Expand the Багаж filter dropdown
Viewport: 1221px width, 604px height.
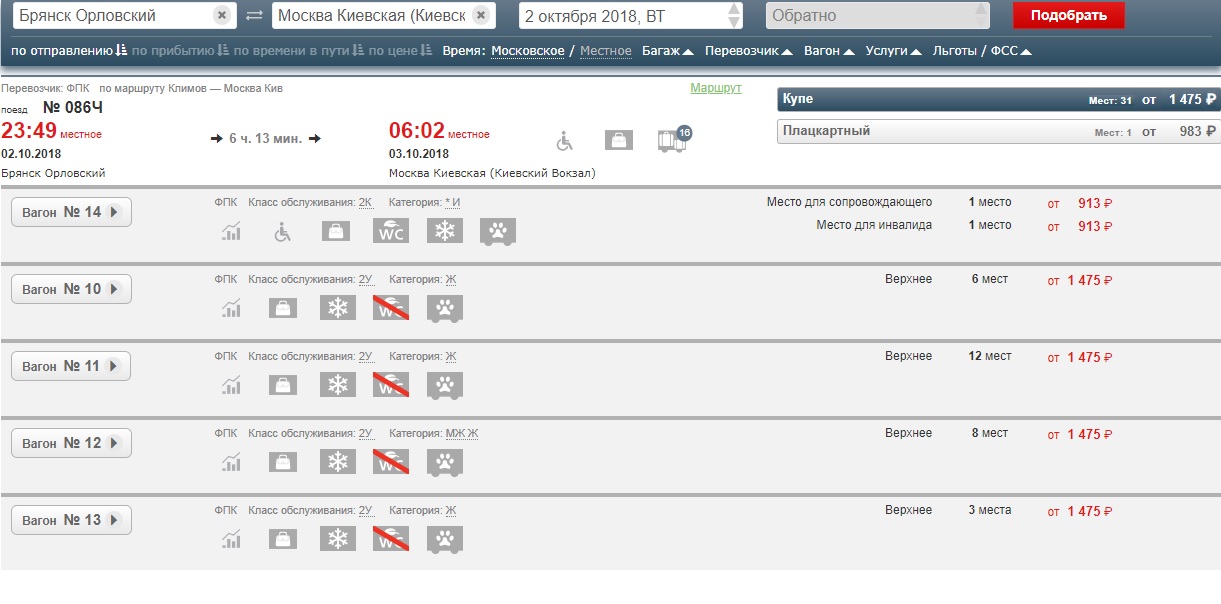pyautogui.click(x=667, y=50)
